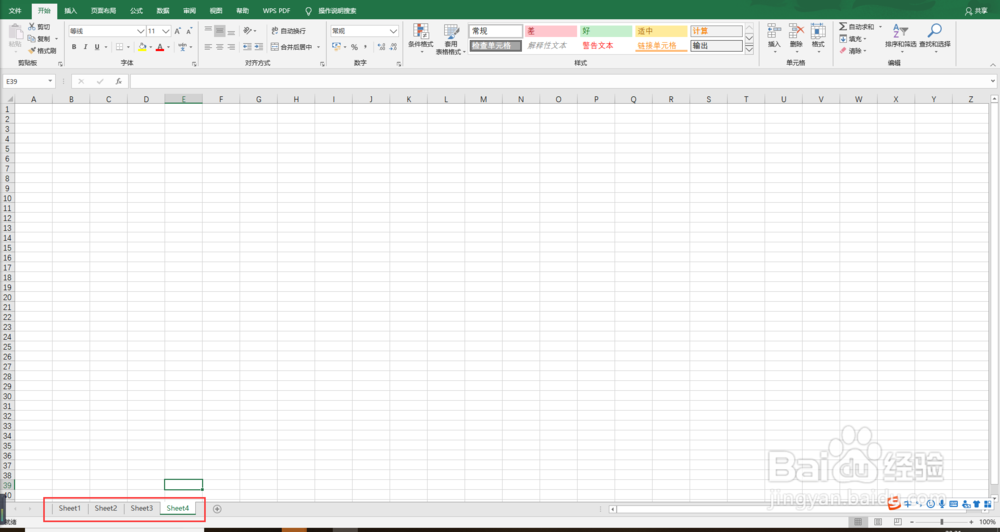The height and width of the screenshot is (532, 1000).
Task: Decrease font size with the smaller A
Action: click(x=189, y=31)
